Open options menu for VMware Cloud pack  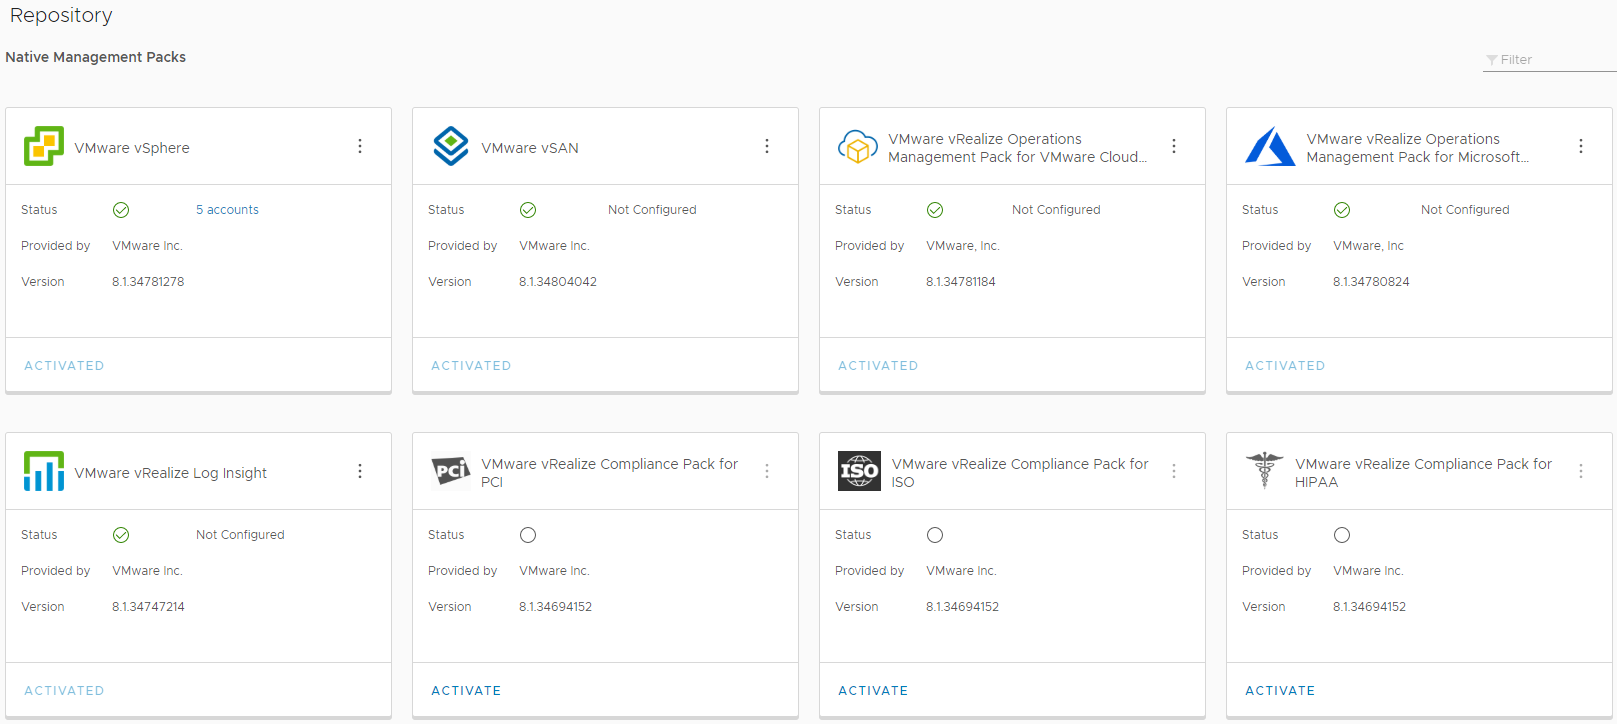tap(1174, 146)
